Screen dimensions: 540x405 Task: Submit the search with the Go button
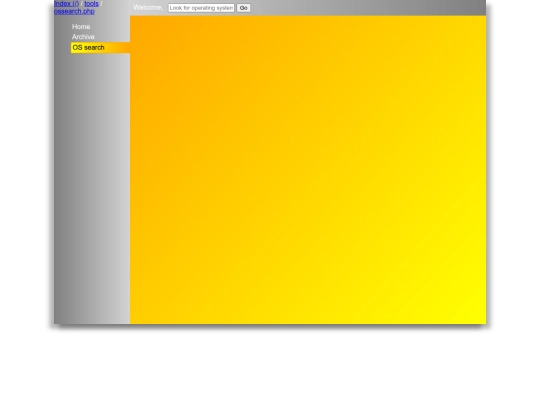click(243, 8)
